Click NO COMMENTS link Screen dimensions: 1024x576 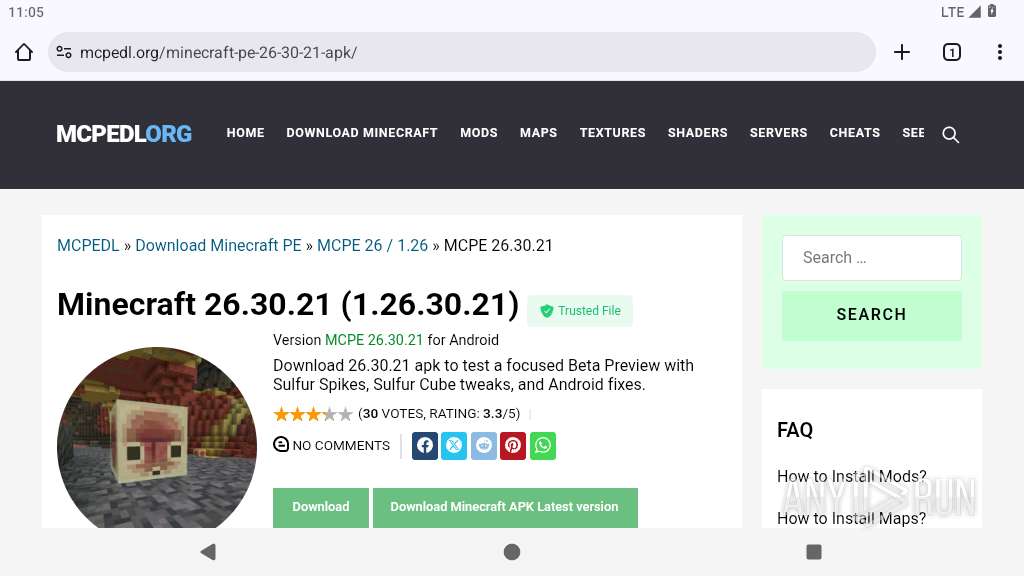coord(341,445)
